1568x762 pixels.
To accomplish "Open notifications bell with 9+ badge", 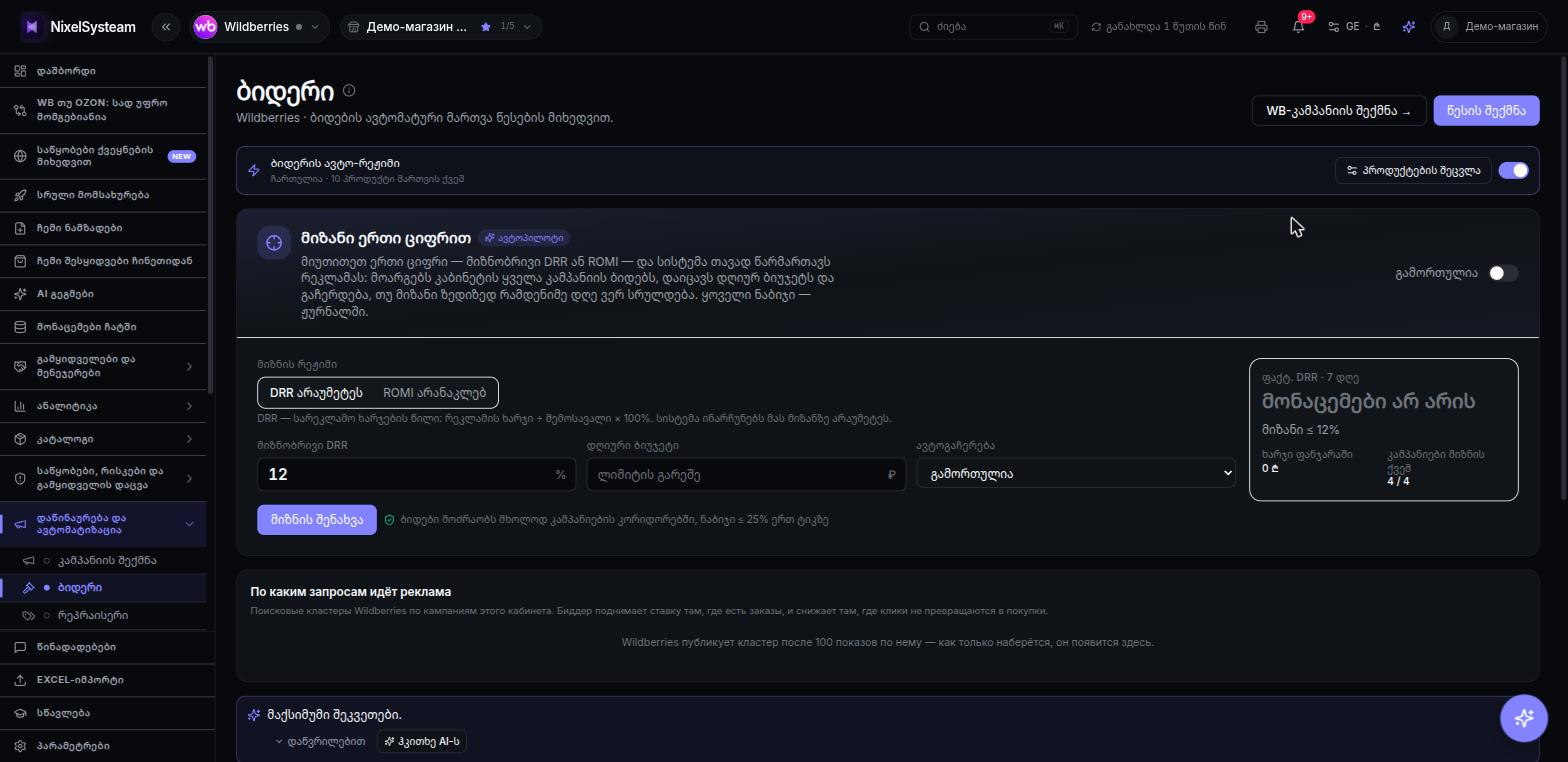I will (x=1298, y=27).
